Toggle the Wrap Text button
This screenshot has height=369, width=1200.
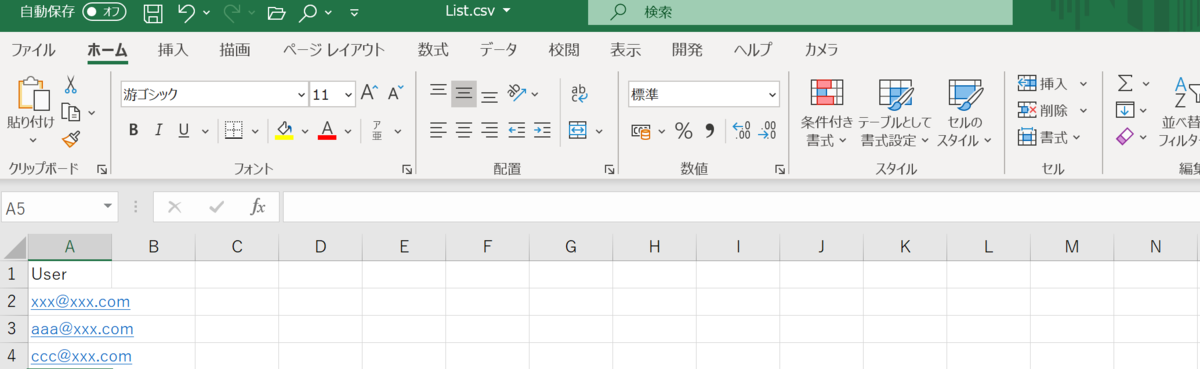tap(579, 94)
